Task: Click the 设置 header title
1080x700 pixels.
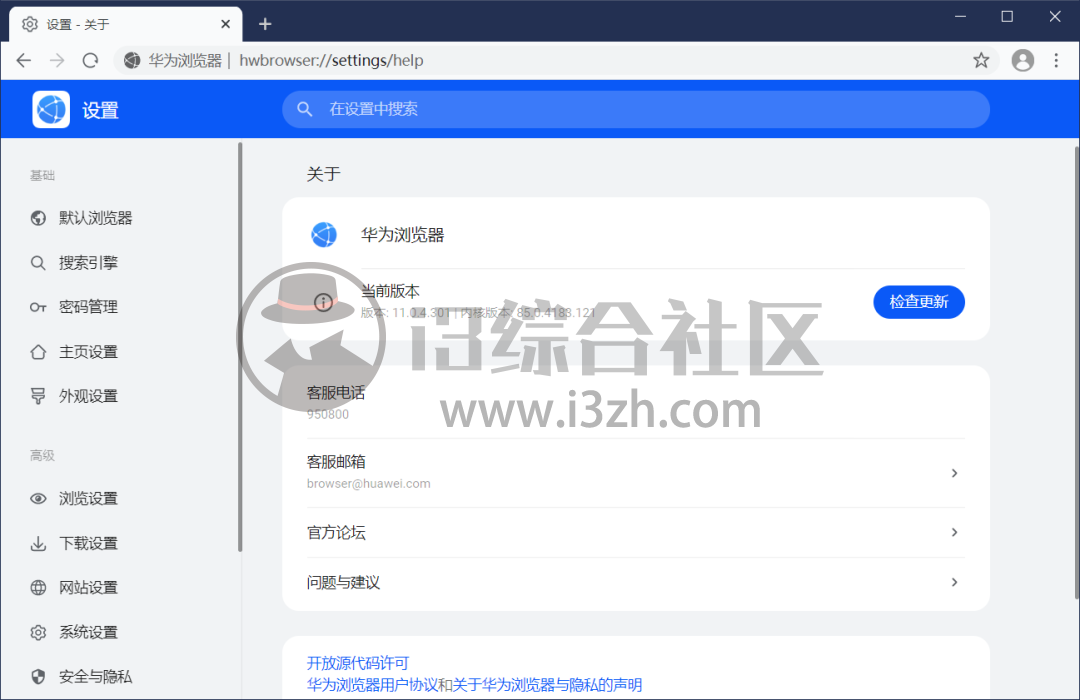Action: pyautogui.click(x=101, y=110)
